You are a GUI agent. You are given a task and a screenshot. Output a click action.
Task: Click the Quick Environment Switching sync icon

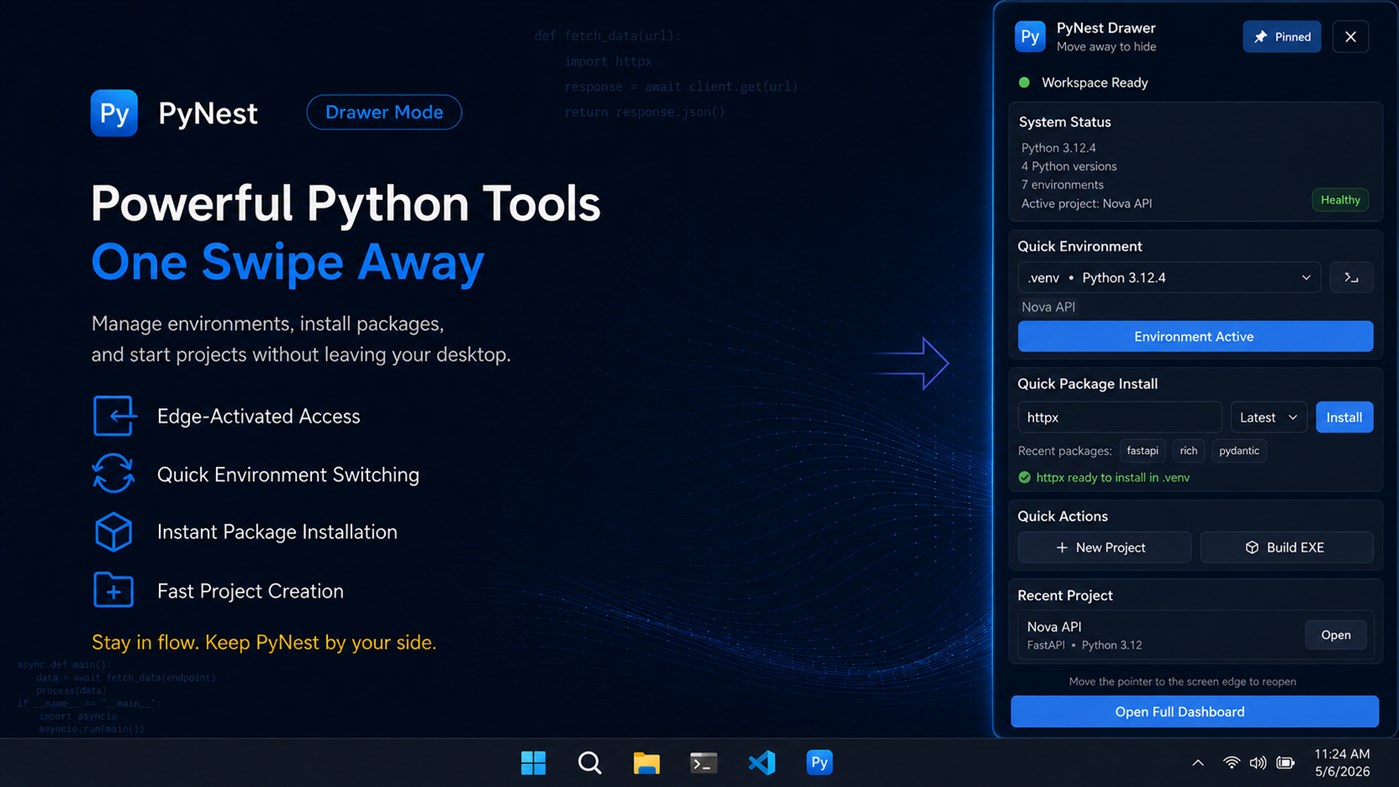(113, 473)
